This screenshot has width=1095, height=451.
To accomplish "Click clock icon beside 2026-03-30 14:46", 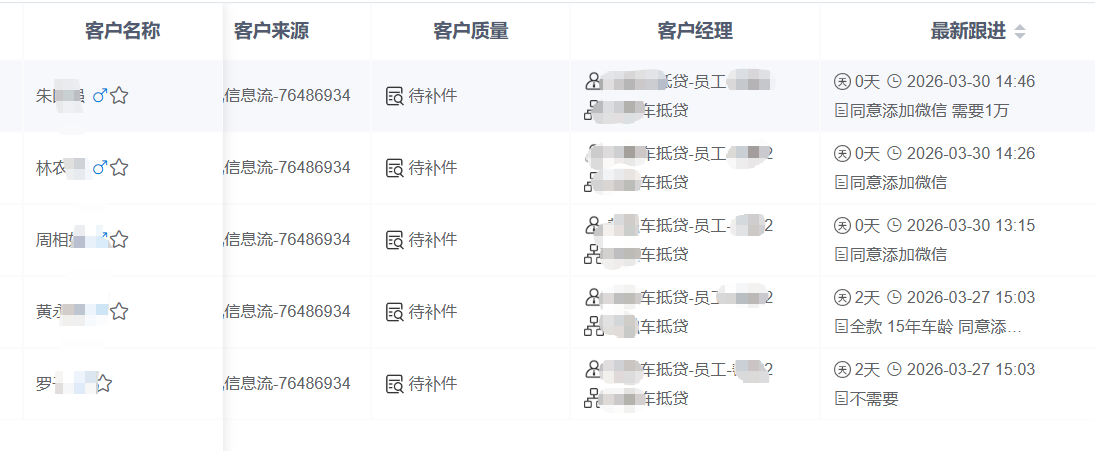I will (895, 82).
